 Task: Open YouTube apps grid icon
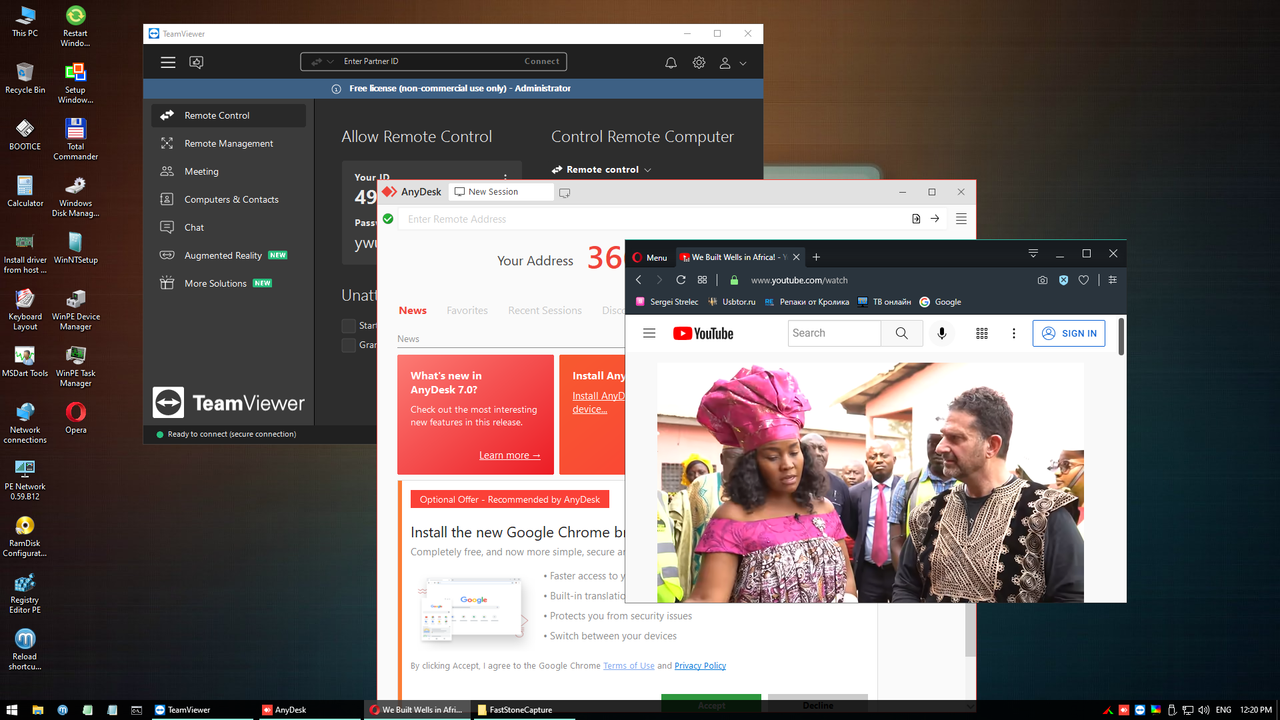click(982, 333)
